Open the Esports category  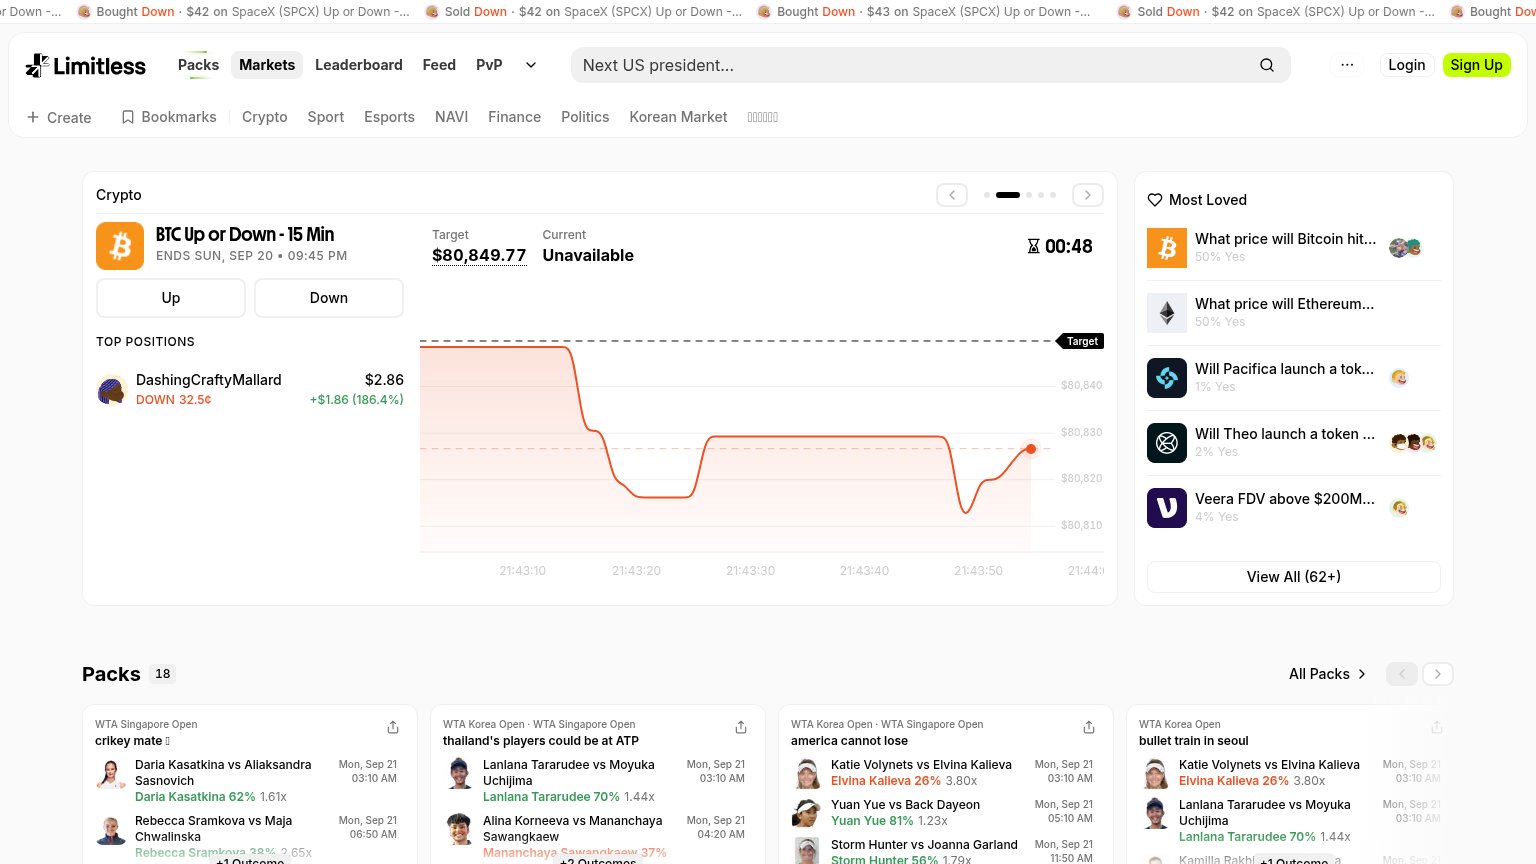click(389, 117)
